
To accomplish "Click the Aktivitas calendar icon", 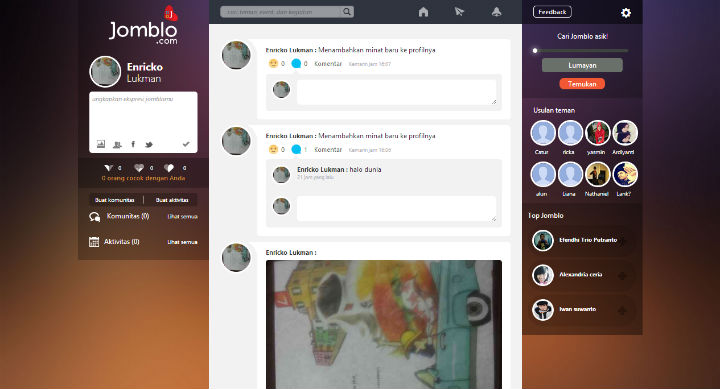I will pyautogui.click(x=94, y=242).
